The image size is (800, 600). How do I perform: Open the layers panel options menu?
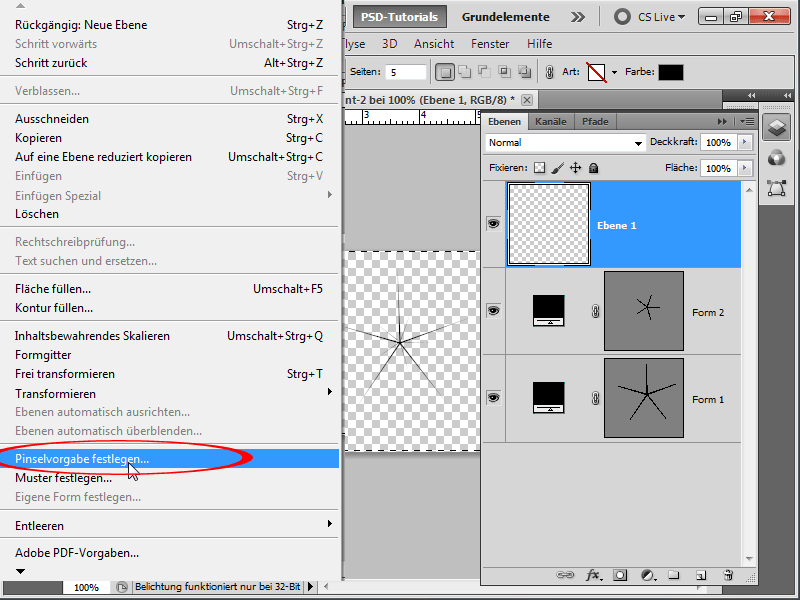point(747,121)
